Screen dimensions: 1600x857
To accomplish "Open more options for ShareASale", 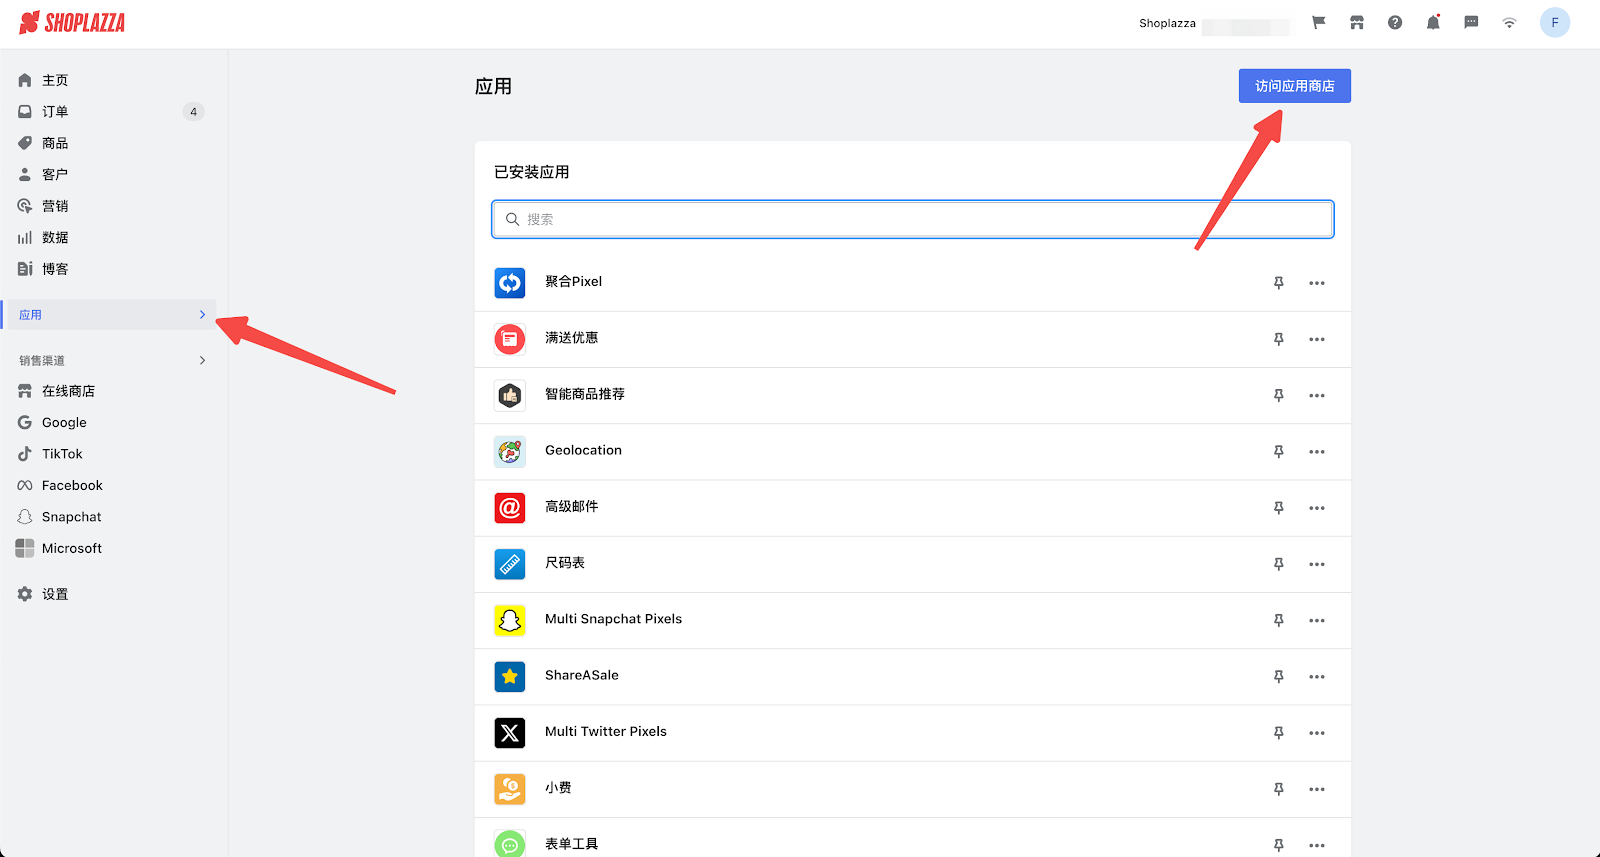I will [1317, 677].
